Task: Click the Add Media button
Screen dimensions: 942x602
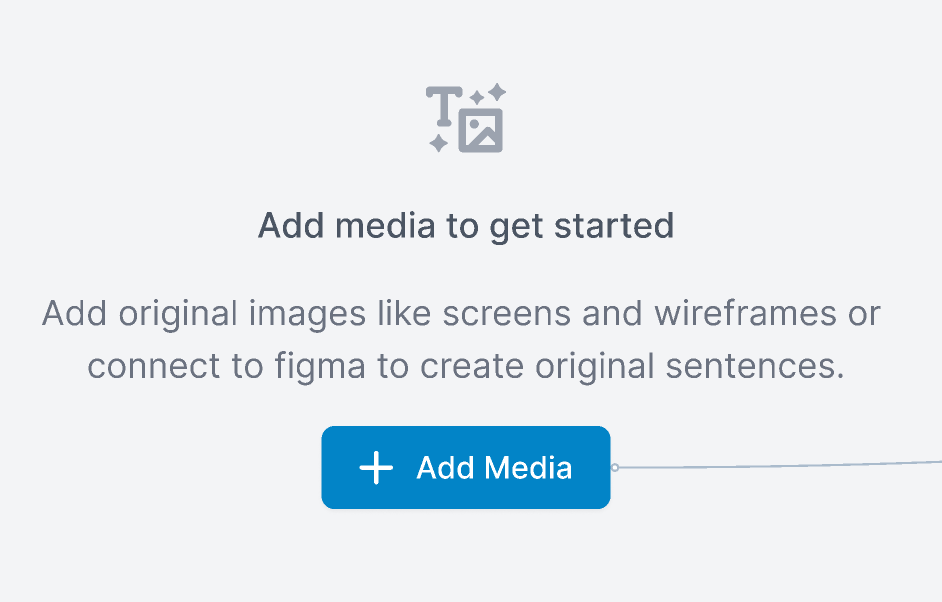Action: (x=465, y=468)
